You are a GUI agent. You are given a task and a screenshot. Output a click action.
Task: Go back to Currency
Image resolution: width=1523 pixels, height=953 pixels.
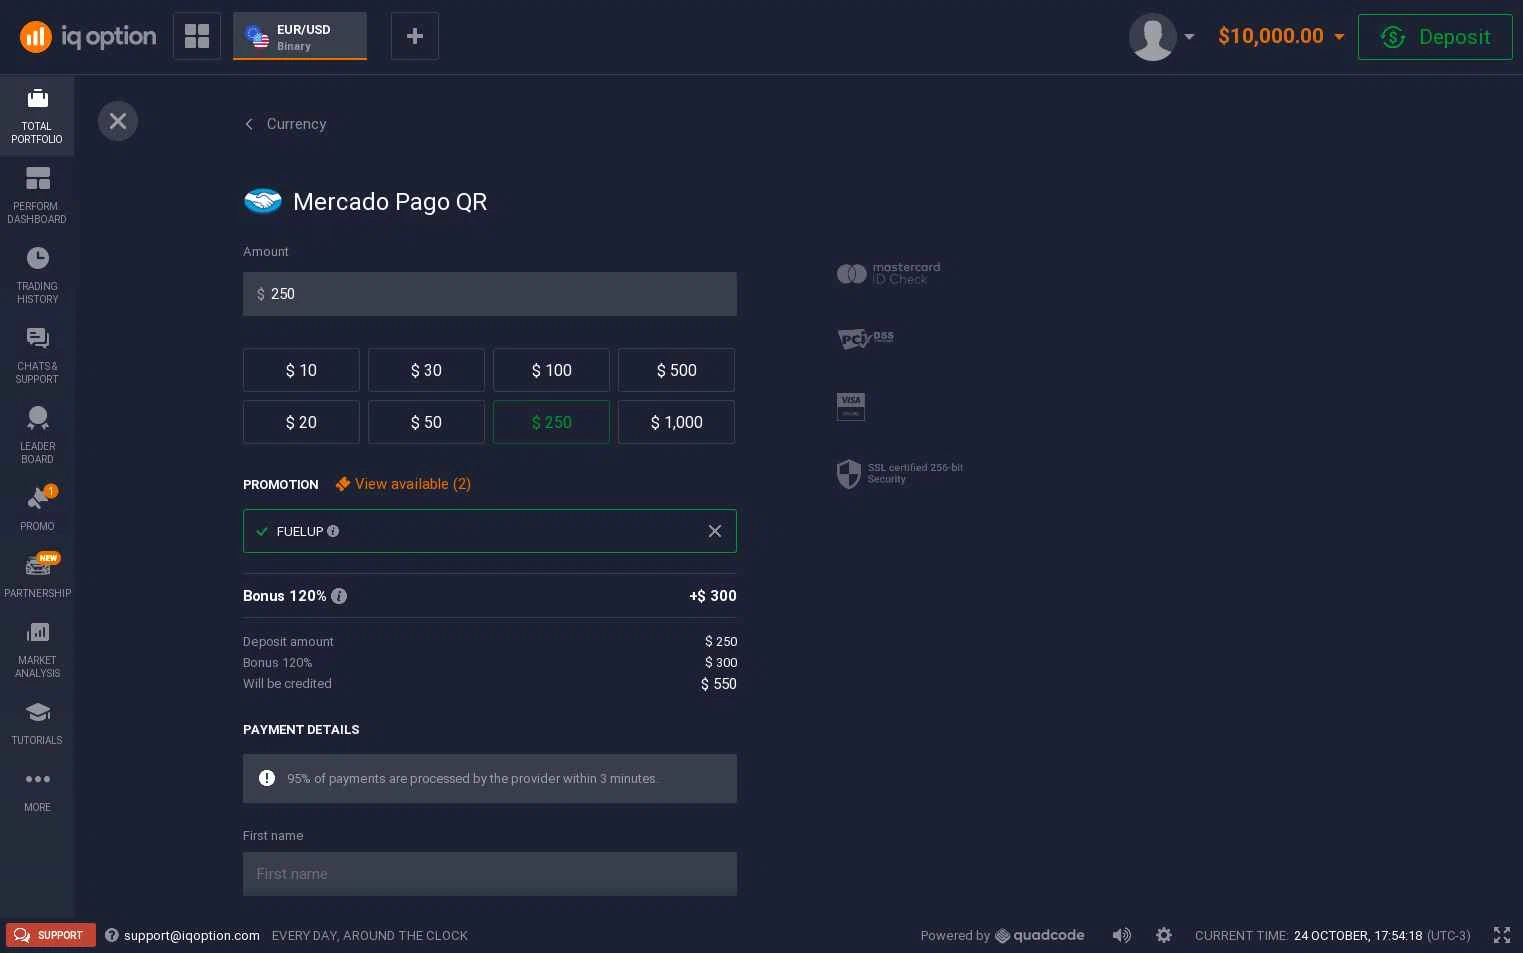286,124
